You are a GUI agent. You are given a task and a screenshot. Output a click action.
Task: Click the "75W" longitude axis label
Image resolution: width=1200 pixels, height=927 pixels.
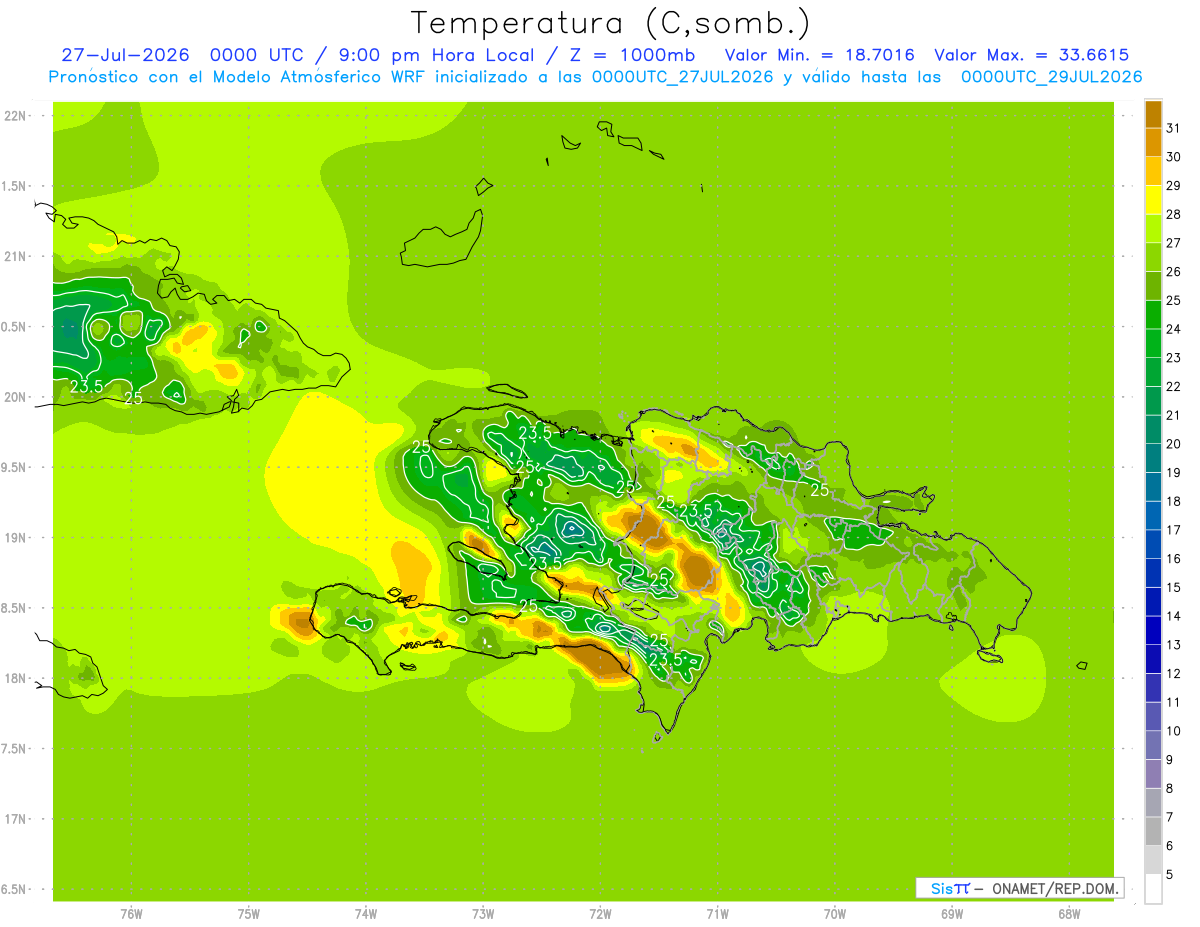(x=248, y=914)
